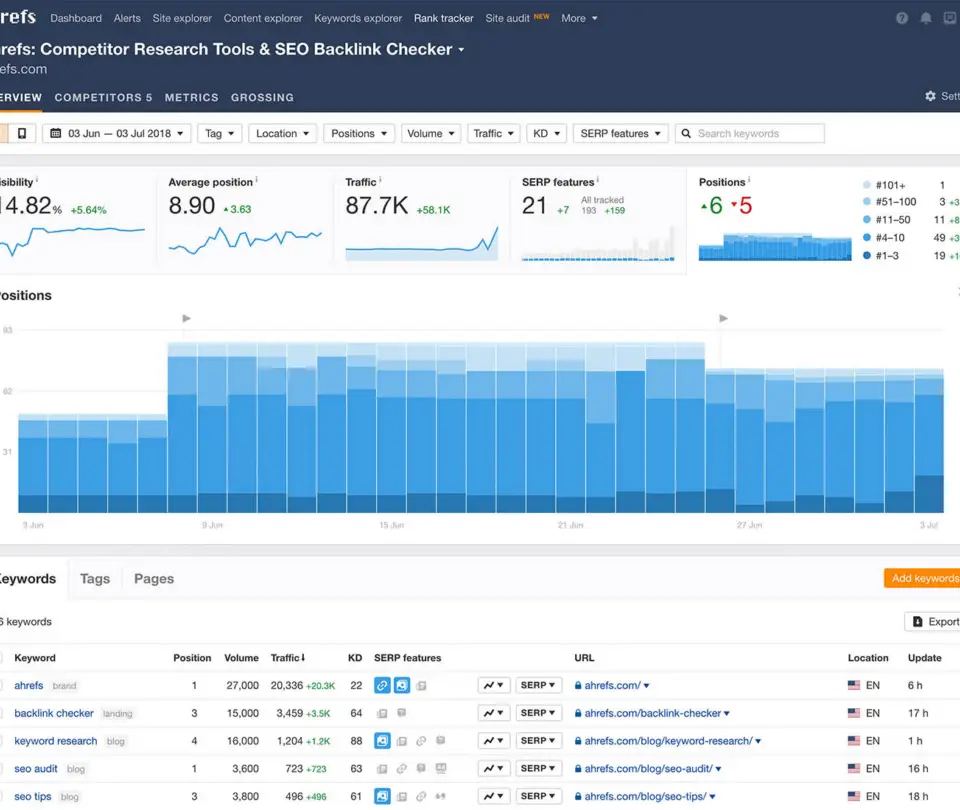Open the keyword research keyword link
This screenshot has height=810, width=960.
[56, 741]
